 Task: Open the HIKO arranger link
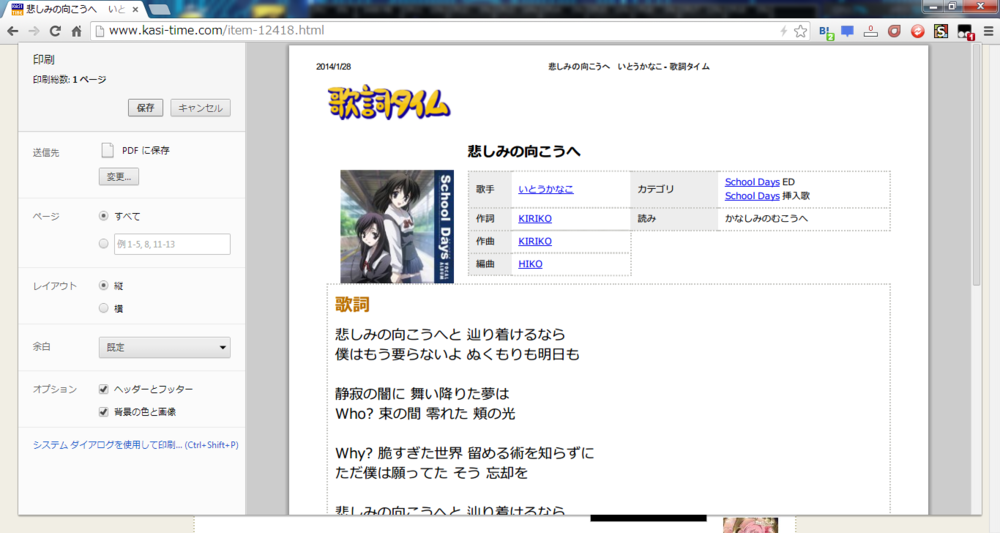click(x=530, y=264)
